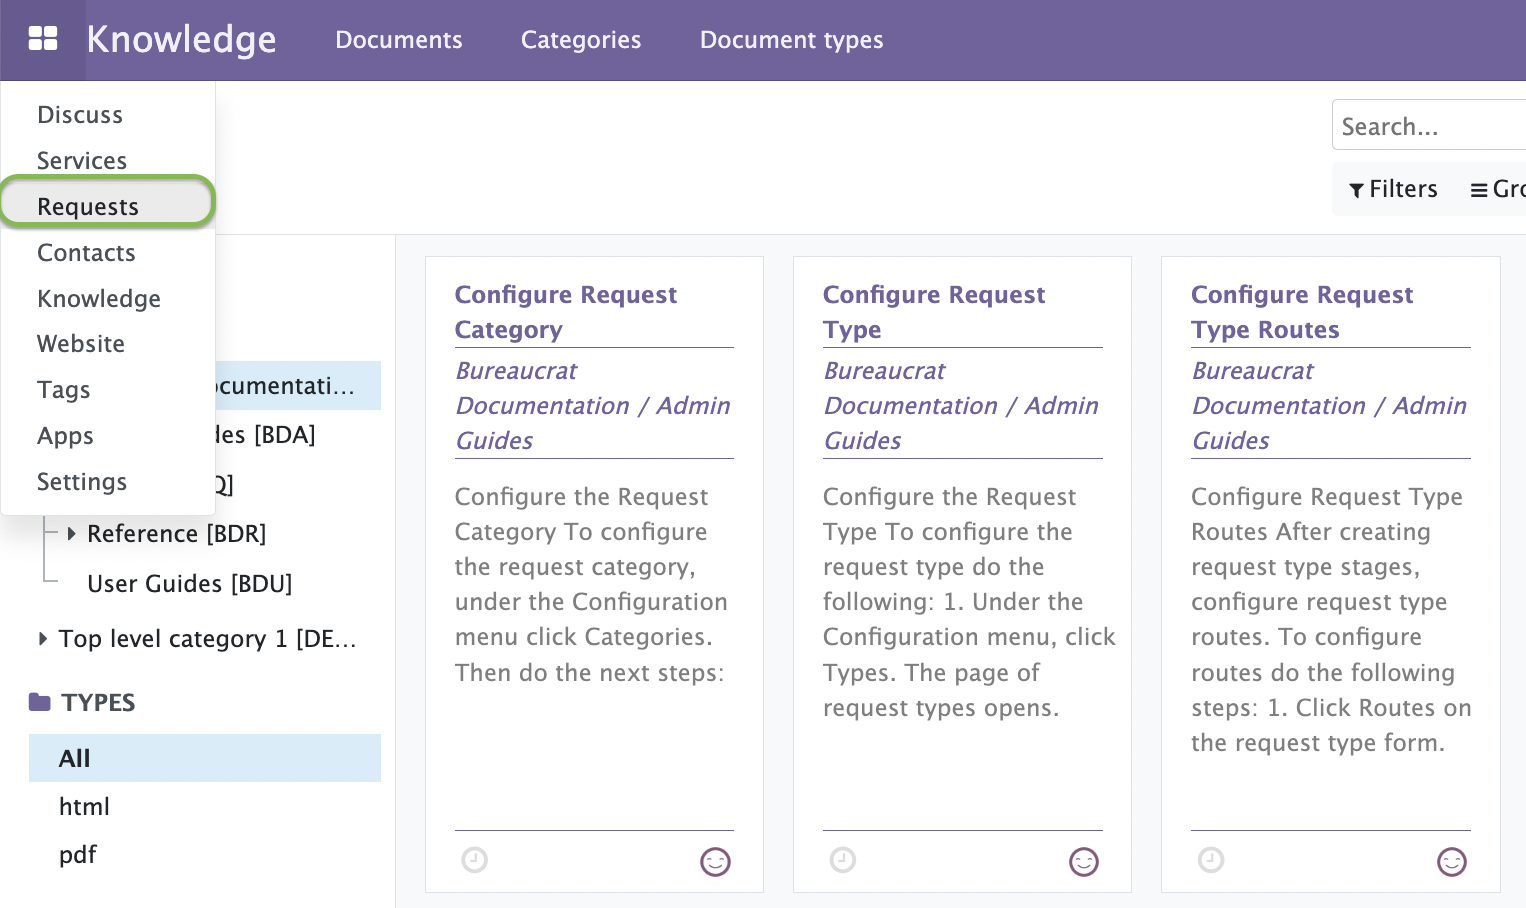
Task: Click the TYPES section heading
Action: (98, 703)
